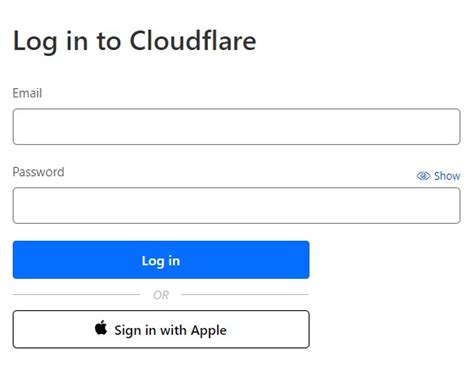
Task: Submit the form via Log in
Action: click(161, 260)
